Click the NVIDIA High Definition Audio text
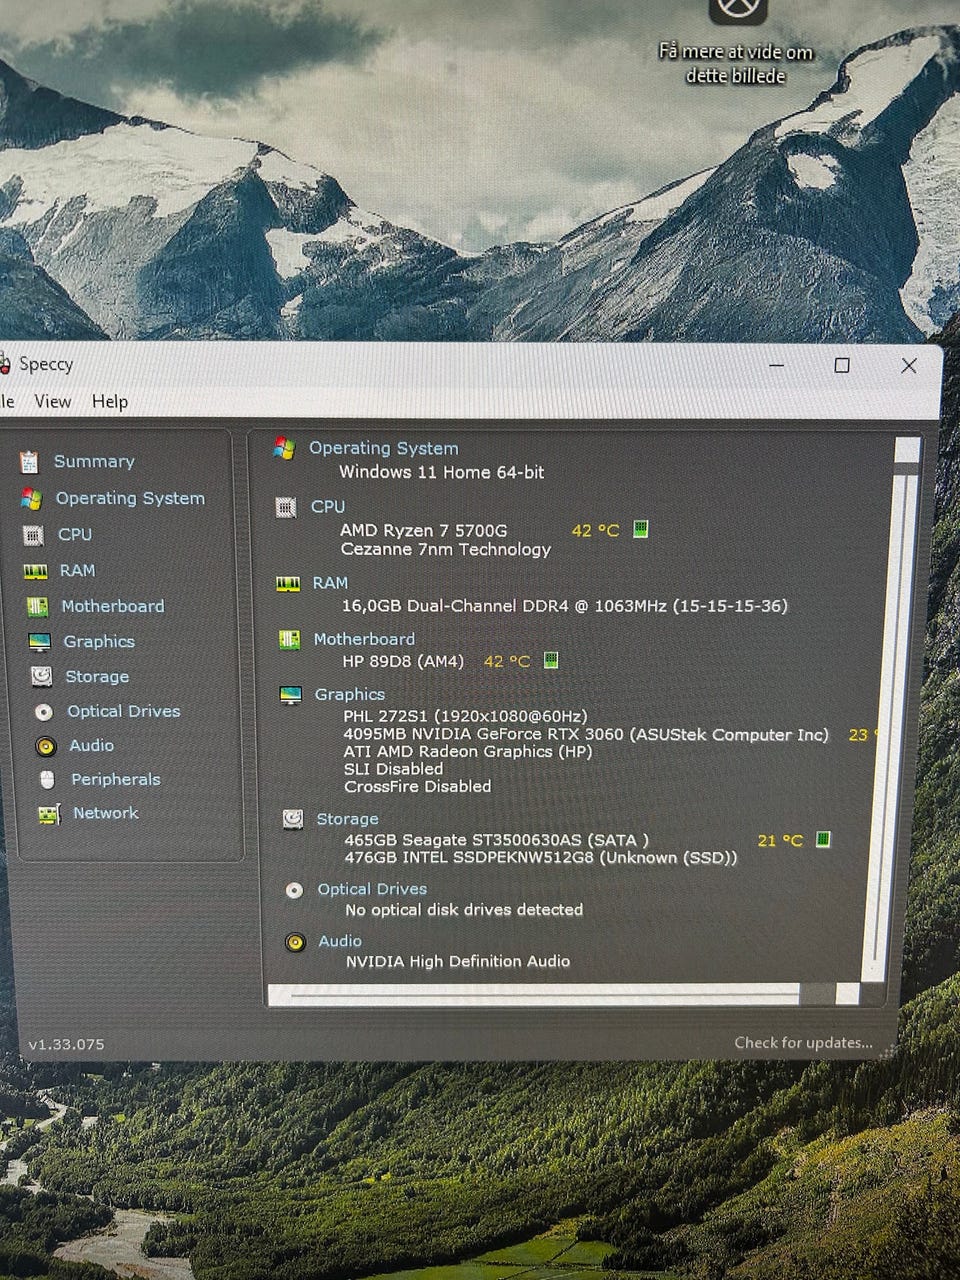The image size is (960, 1280). pyautogui.click(x=458, y=961)
